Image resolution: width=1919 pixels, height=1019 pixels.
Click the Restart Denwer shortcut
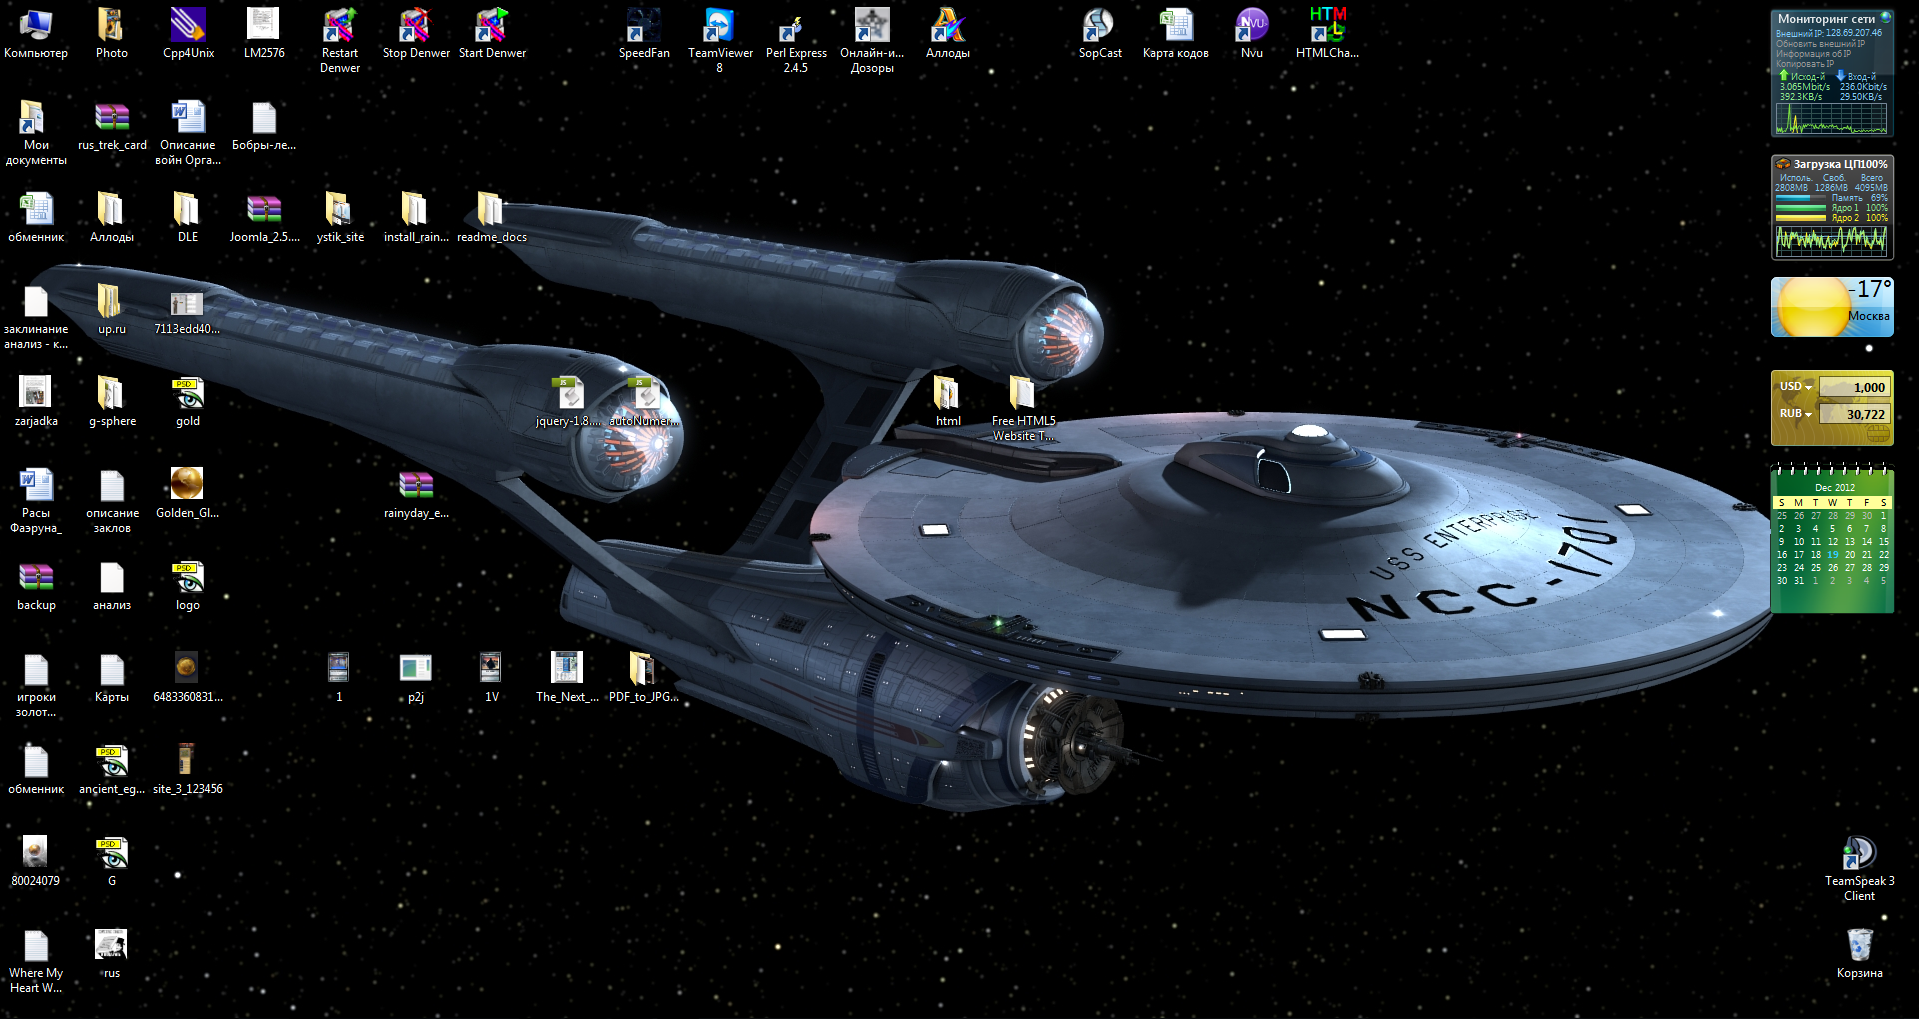pyautogui.click(x=340, y=40)
